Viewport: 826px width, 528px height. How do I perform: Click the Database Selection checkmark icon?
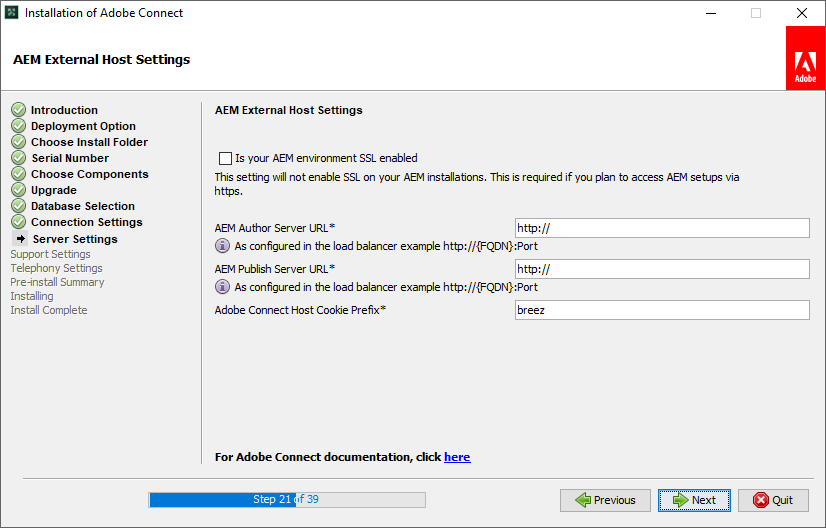18,206
